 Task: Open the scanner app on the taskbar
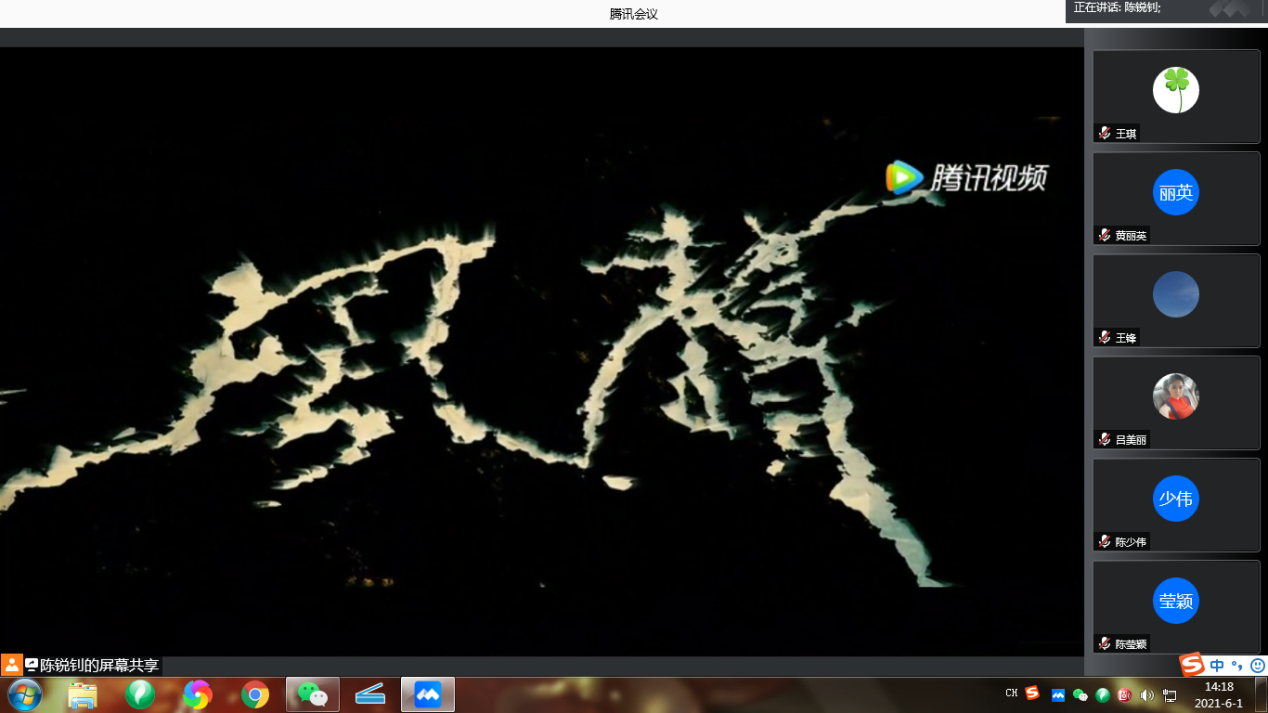click(370, 694)
